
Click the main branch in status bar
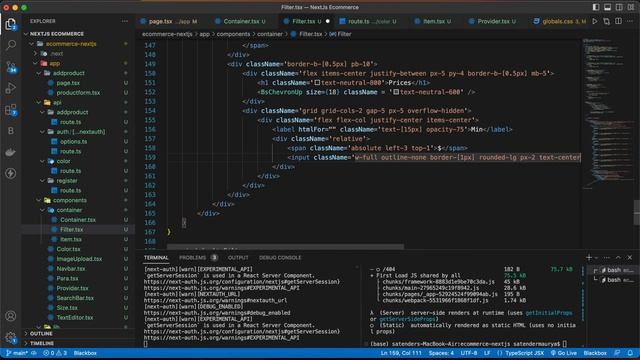coord(17,353)
